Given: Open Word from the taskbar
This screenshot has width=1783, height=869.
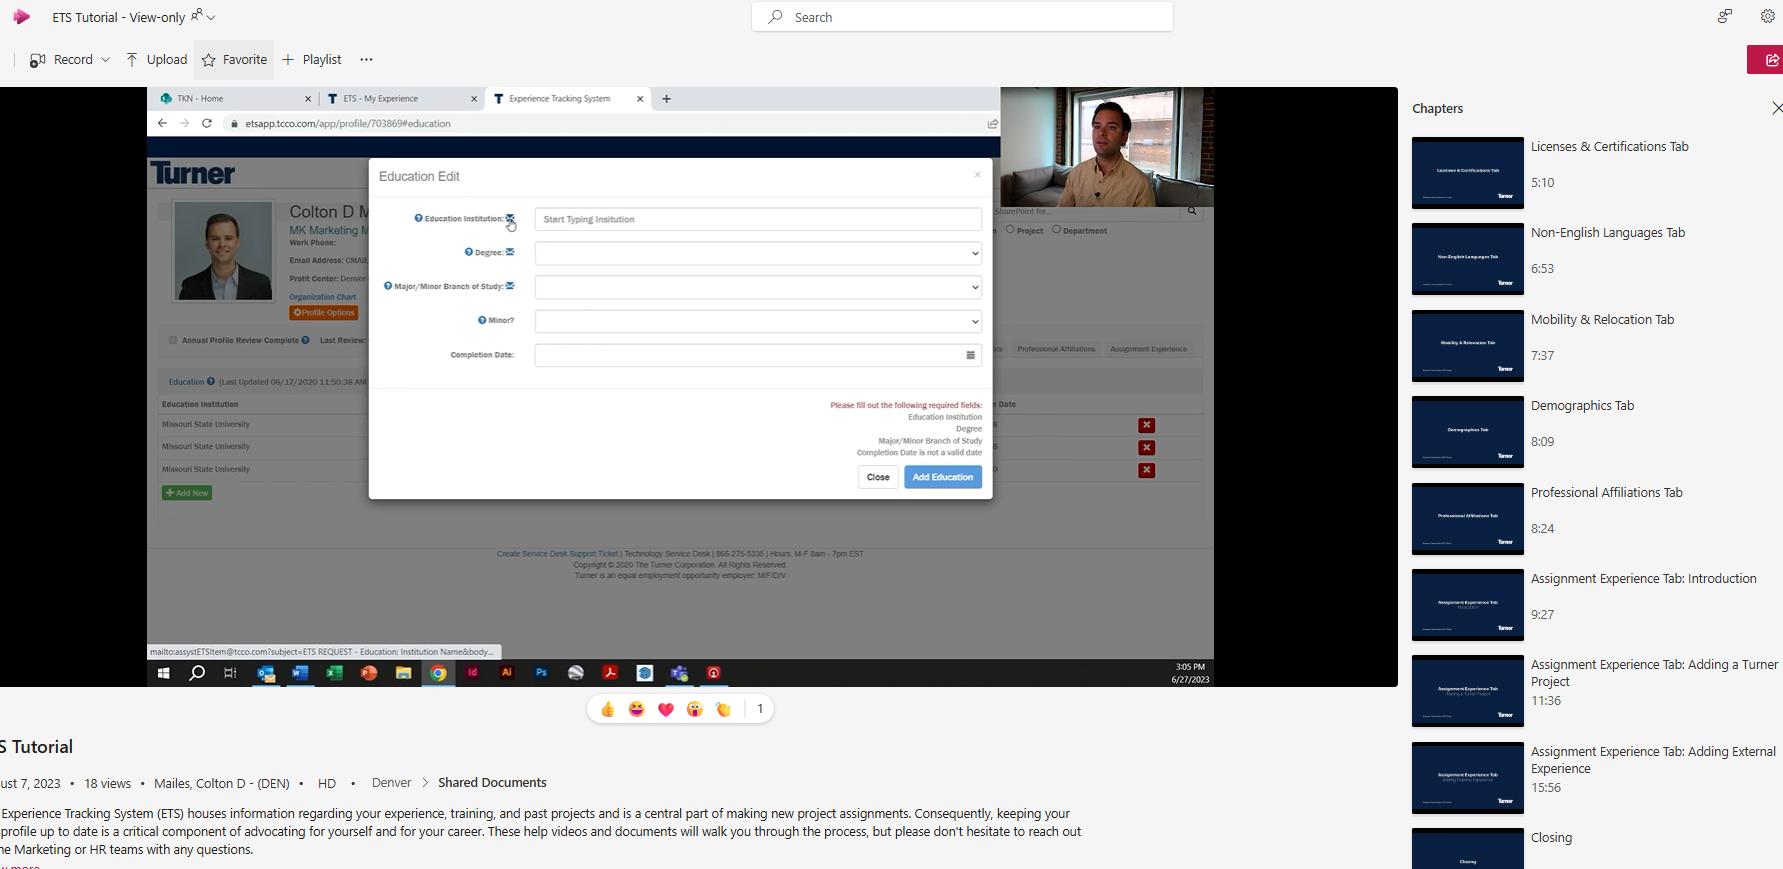Looking at the screenshot, I should [x=300, y=673].
